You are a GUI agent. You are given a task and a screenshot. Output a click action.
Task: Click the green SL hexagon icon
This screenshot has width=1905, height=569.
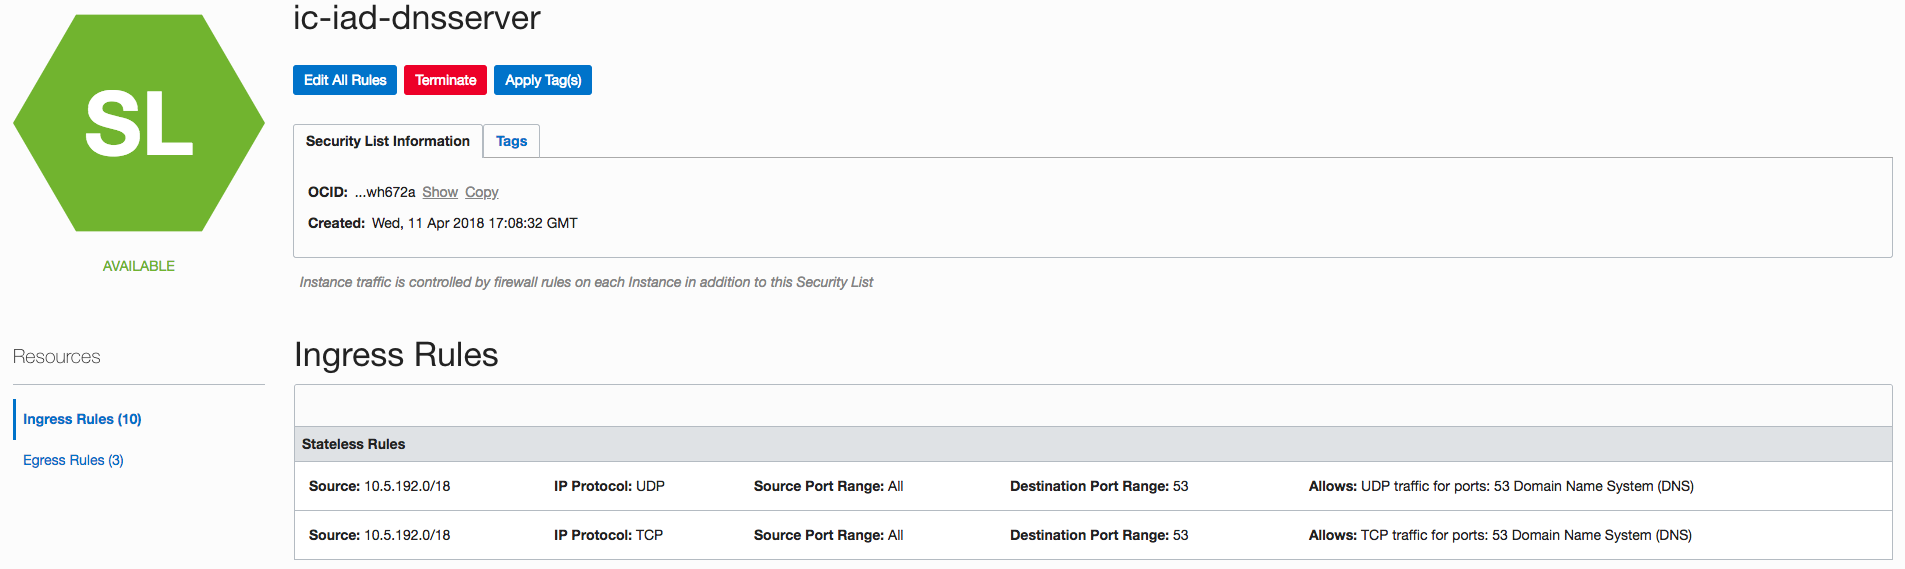click(139, 123)
